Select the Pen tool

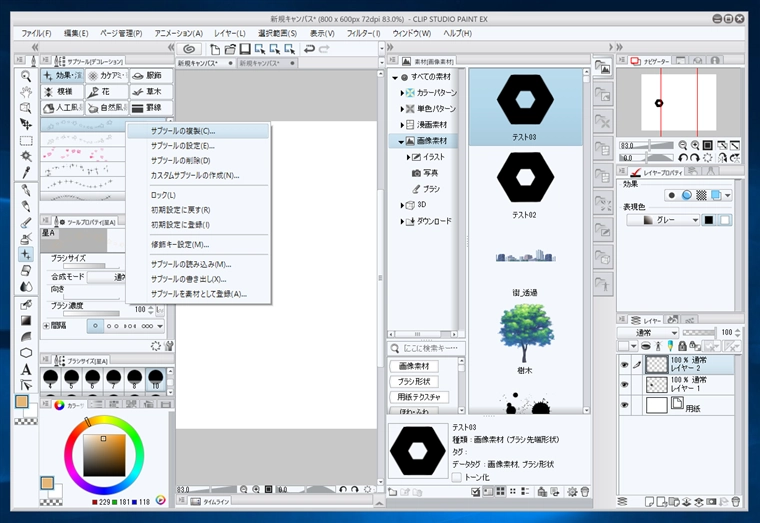[26, 190]
